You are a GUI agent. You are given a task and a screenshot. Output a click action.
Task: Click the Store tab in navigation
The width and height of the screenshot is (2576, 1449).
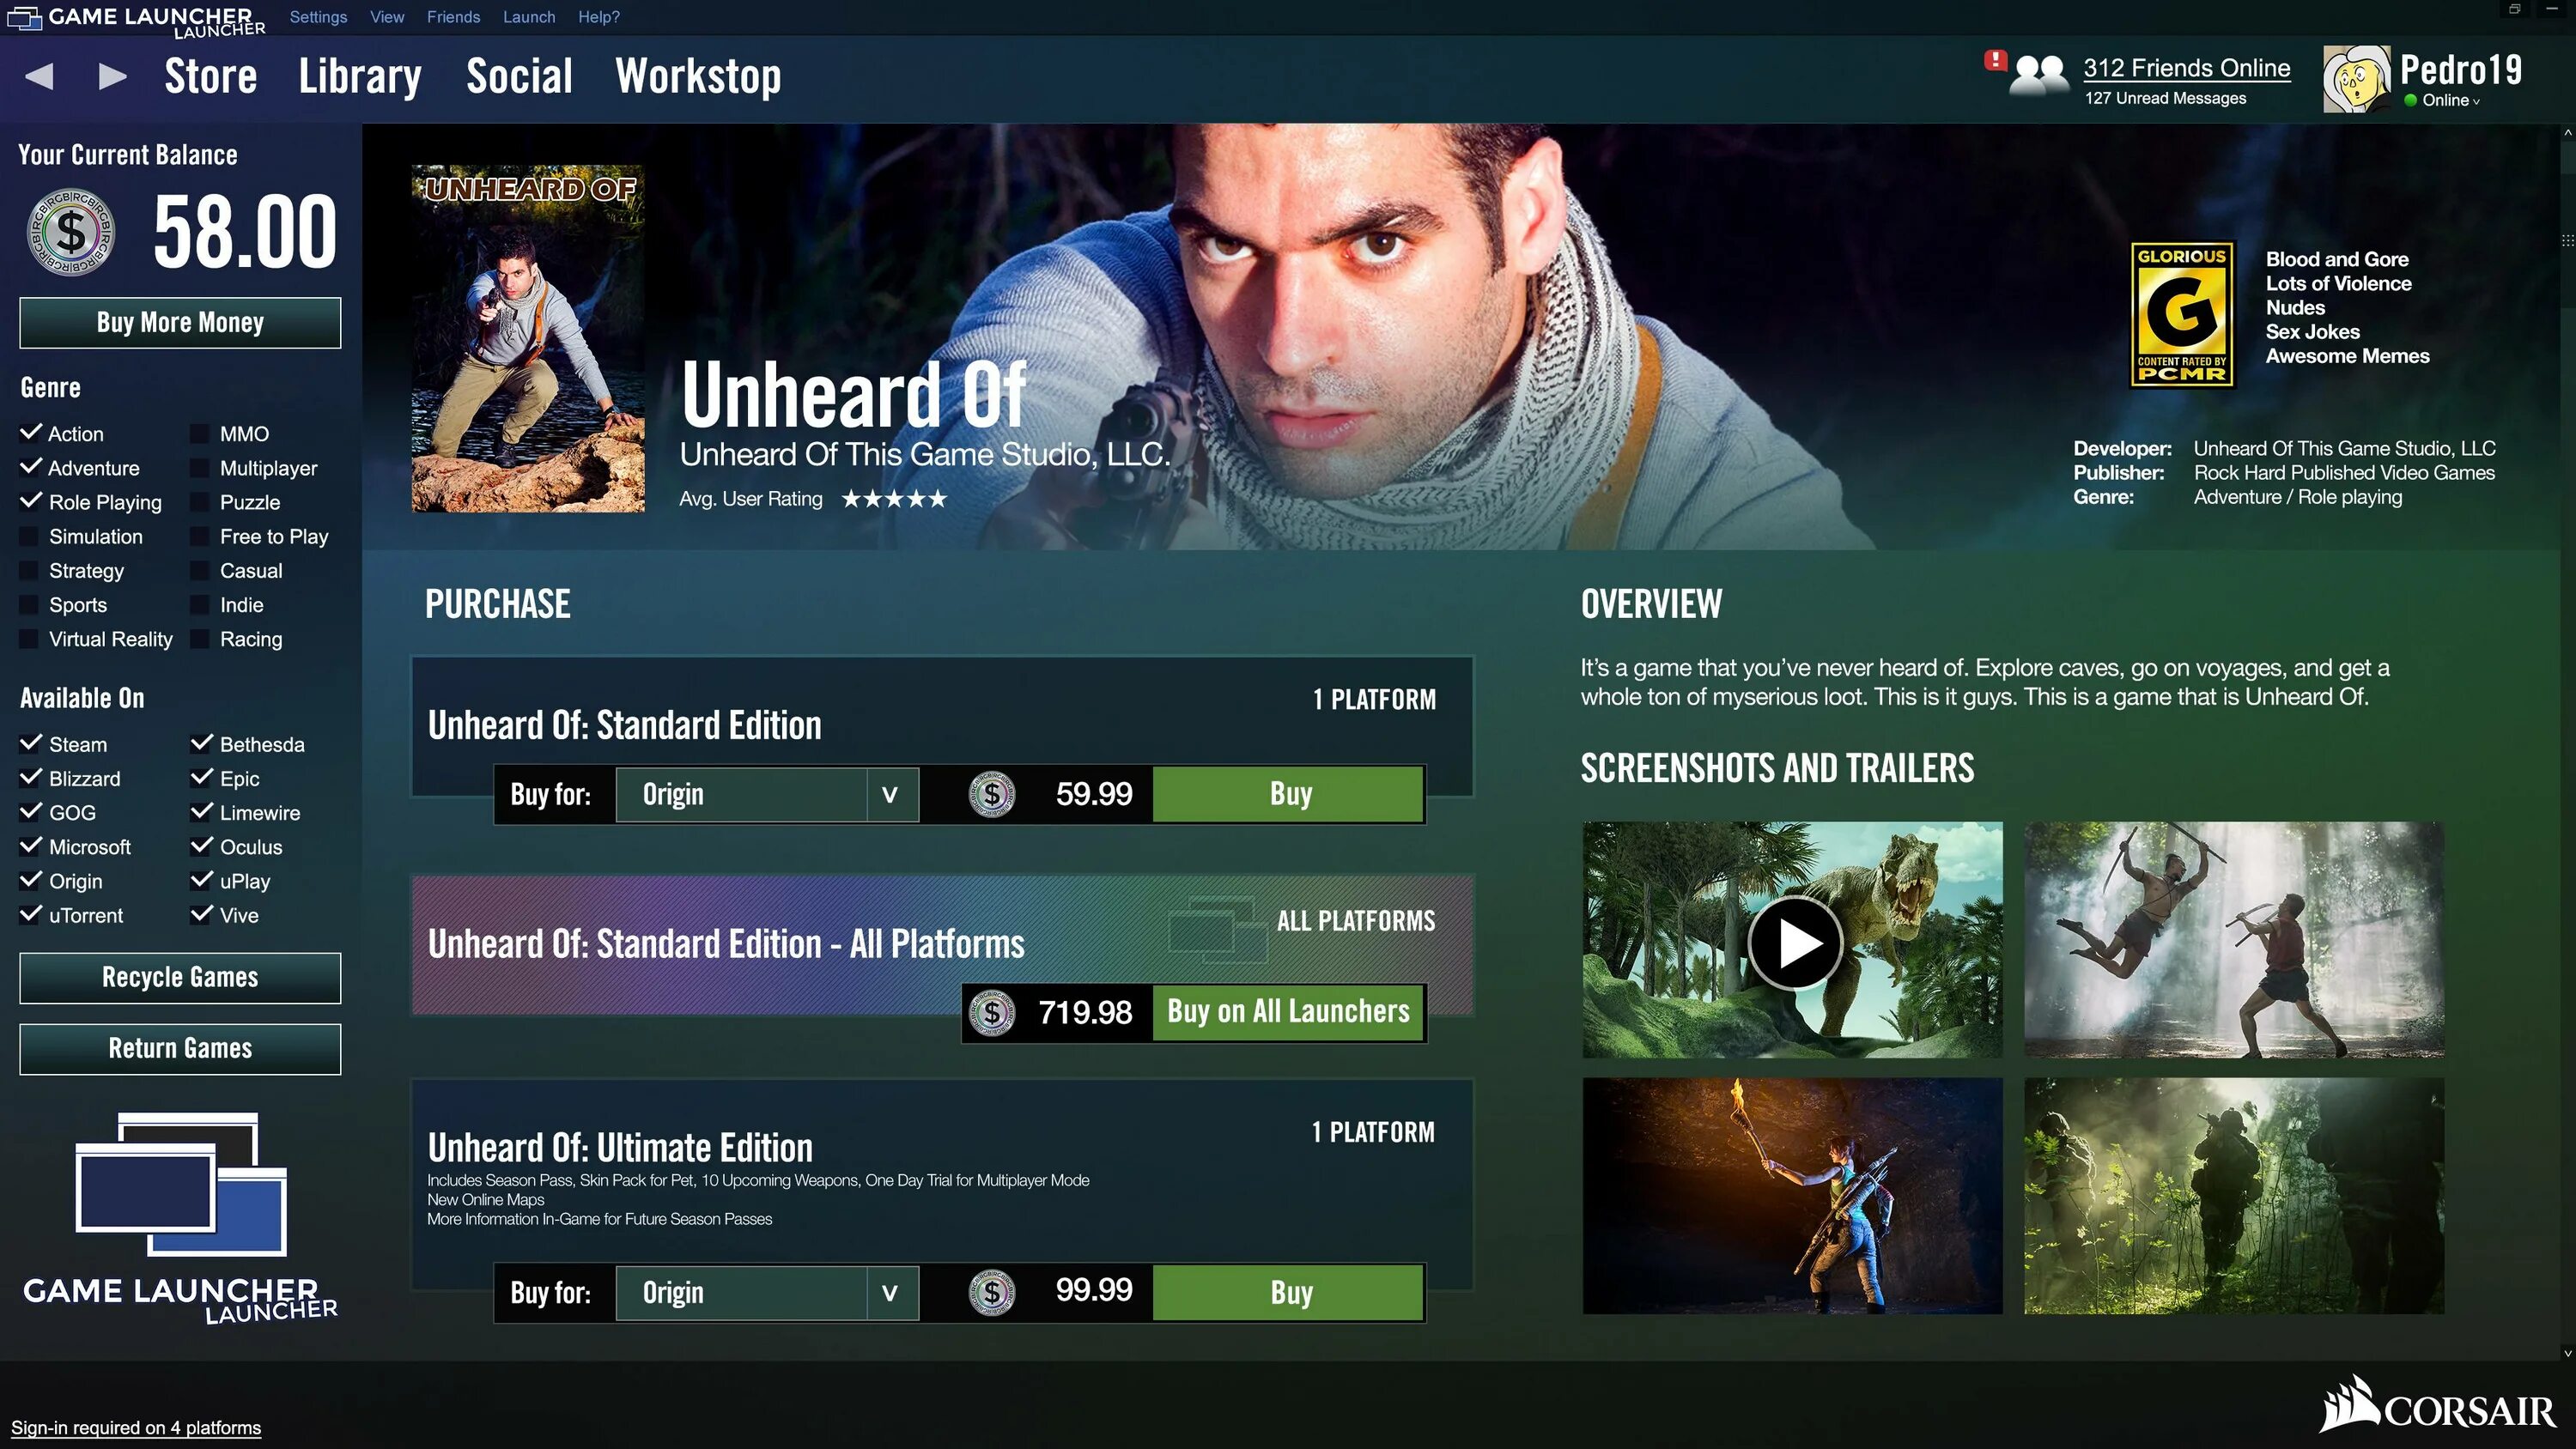tap(210, 76)
